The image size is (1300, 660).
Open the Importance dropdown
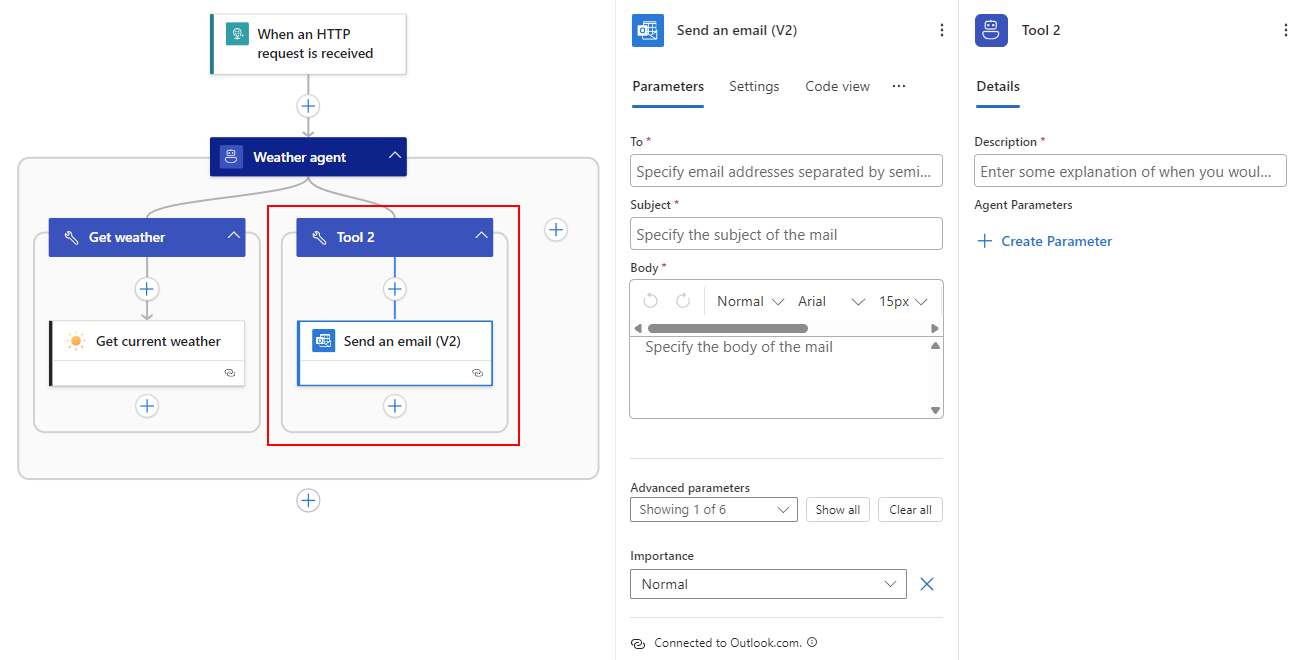click(x=768, y=584)
